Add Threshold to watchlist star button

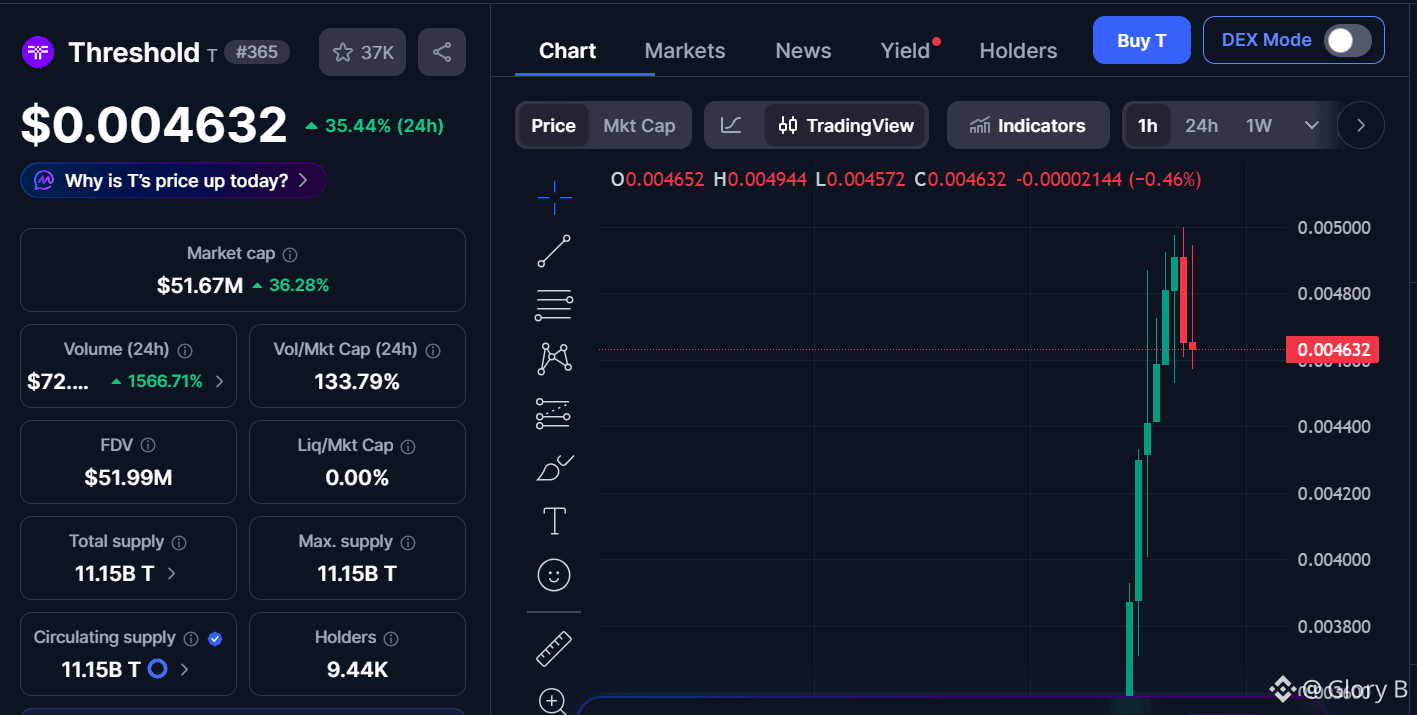pyautogui.click(x=362, y=52)
